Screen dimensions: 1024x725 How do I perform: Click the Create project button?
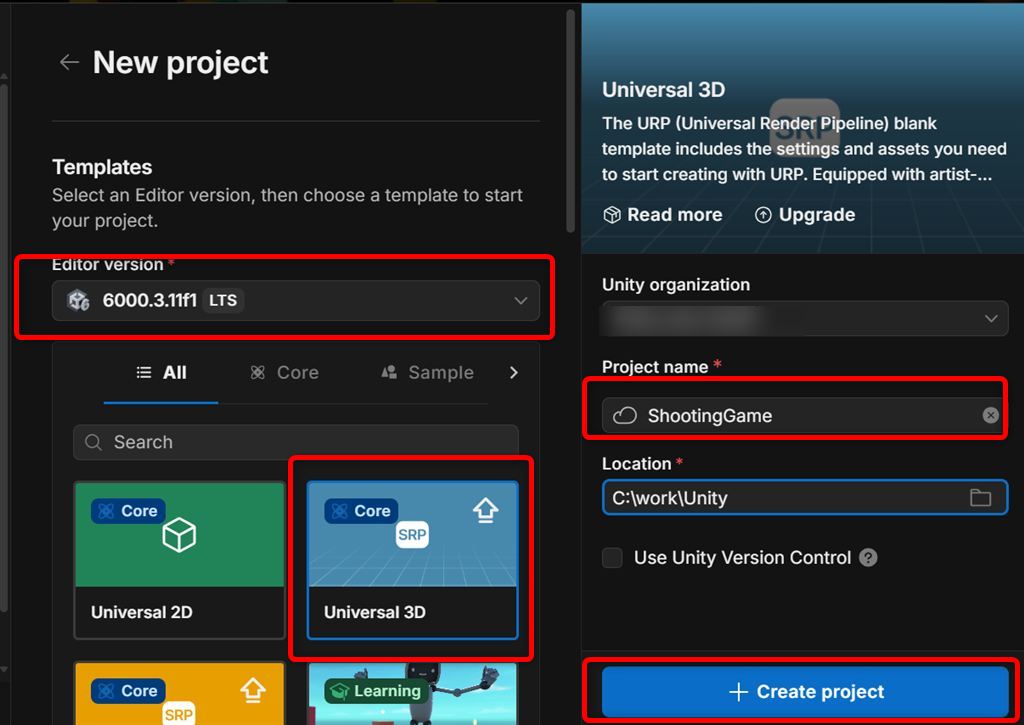[x=805, y=692]
